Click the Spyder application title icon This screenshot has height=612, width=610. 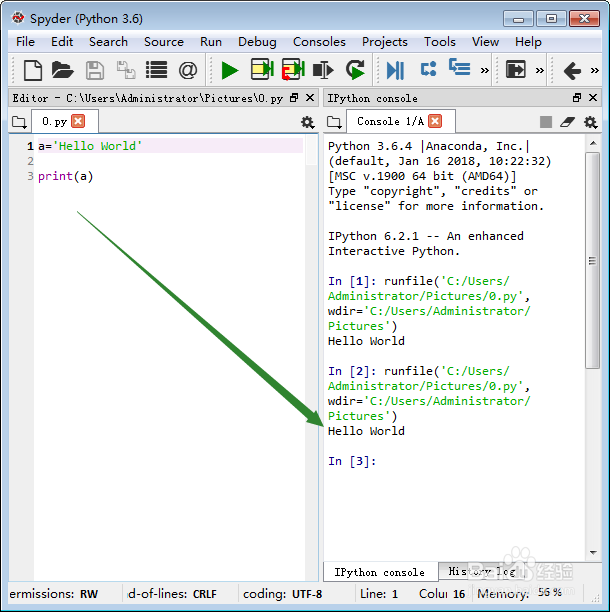pos(18,18)
